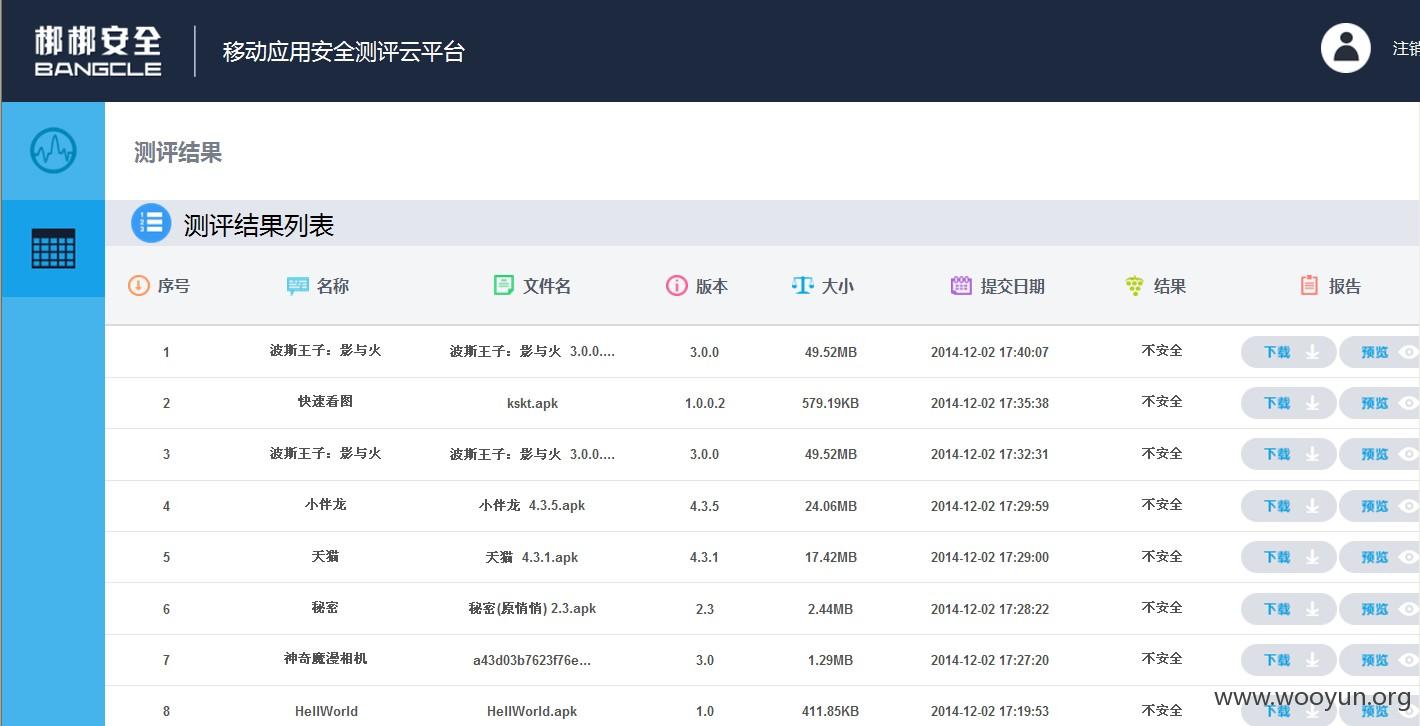Click file name HellWorld.apk
The width and height of the screenshot is (1420, 726).
532,711
